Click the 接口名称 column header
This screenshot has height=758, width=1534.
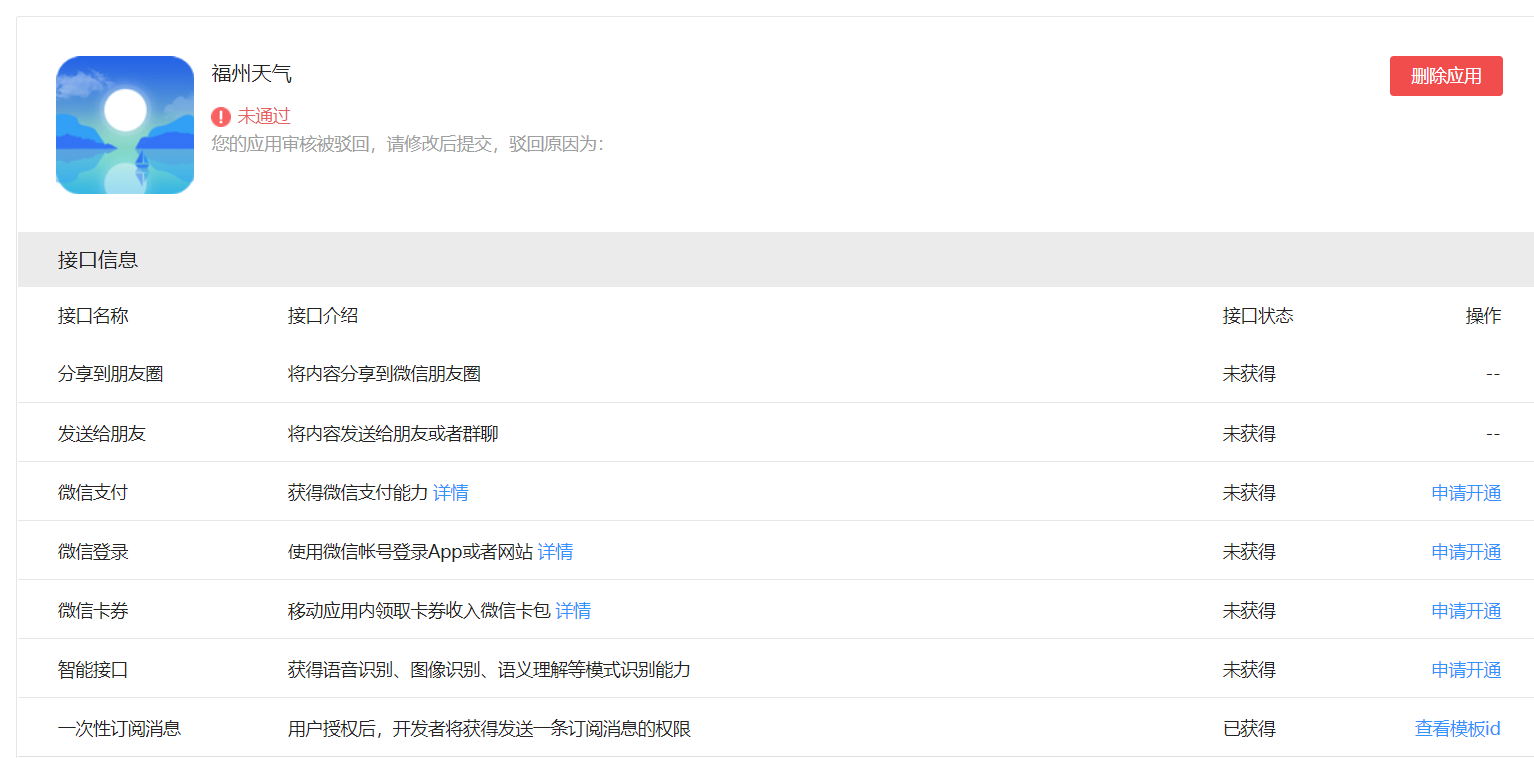(x=93, y=316)
